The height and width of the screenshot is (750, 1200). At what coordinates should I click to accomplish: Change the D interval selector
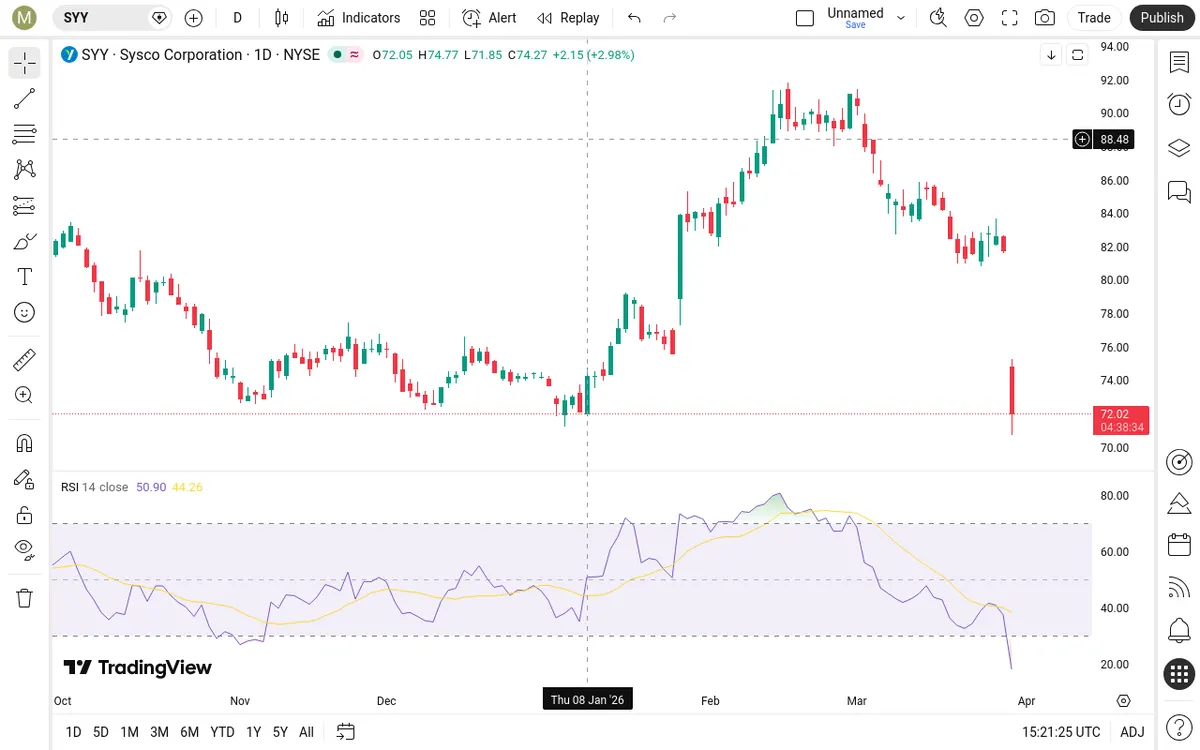[238, 18]
